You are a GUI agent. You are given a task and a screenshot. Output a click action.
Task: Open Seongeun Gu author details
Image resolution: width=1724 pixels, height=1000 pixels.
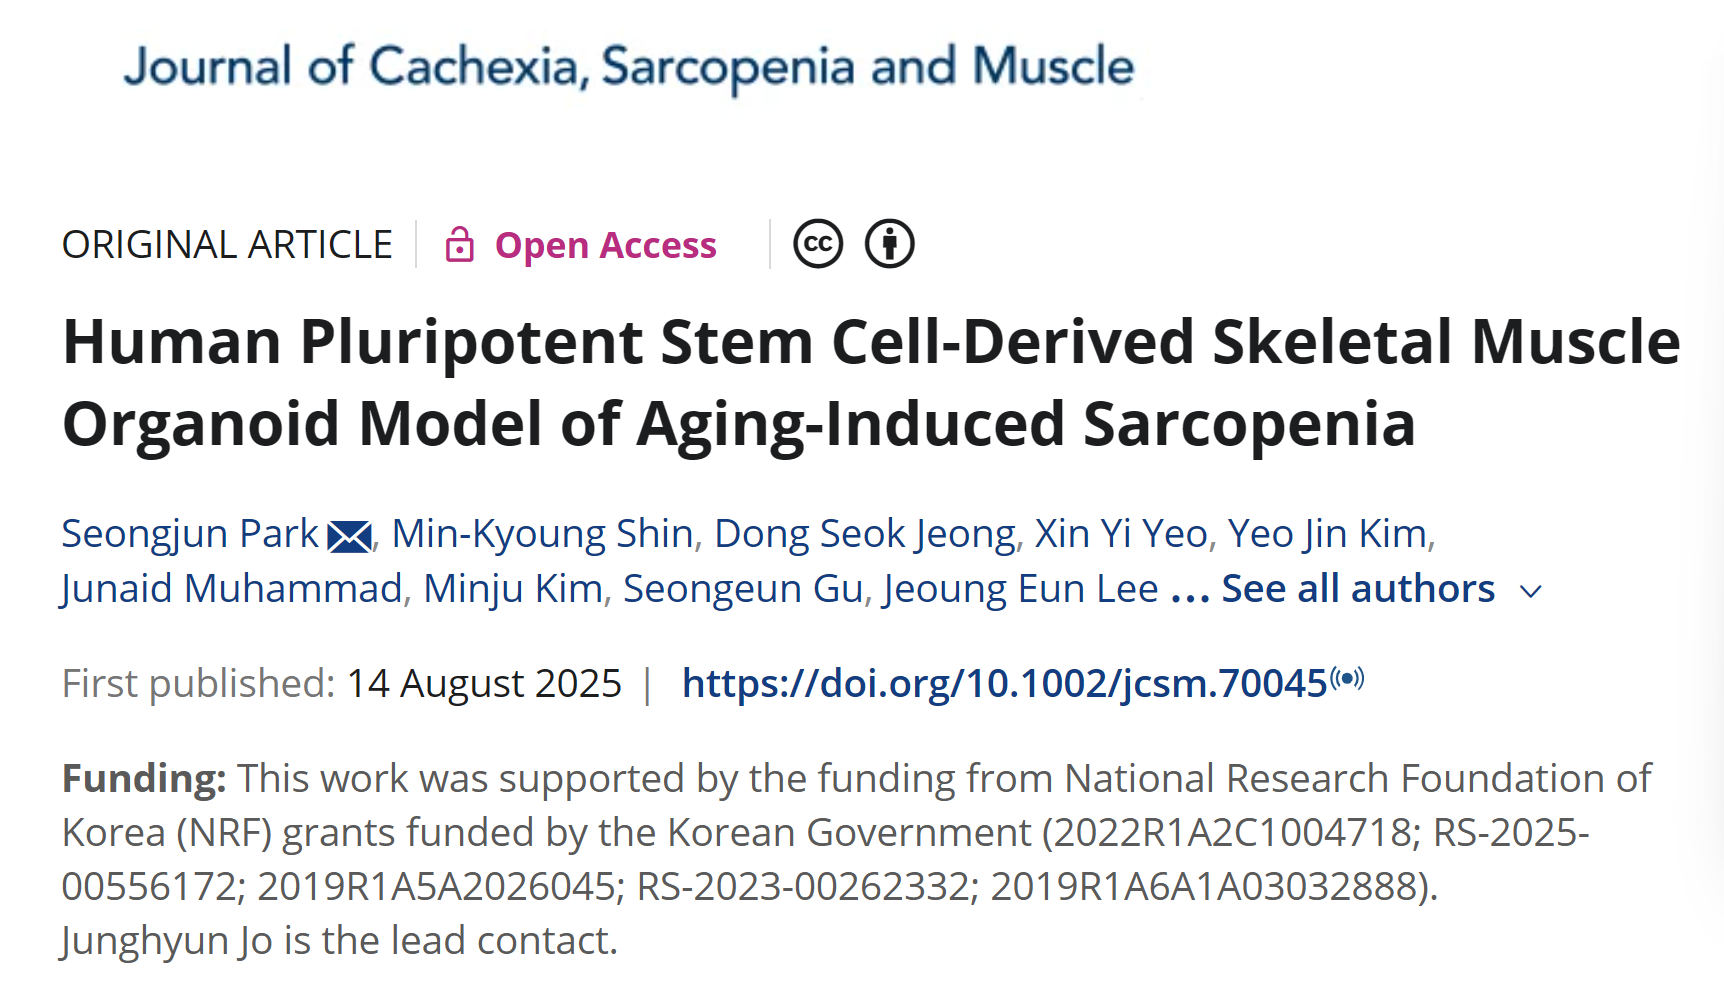point(743,589)
